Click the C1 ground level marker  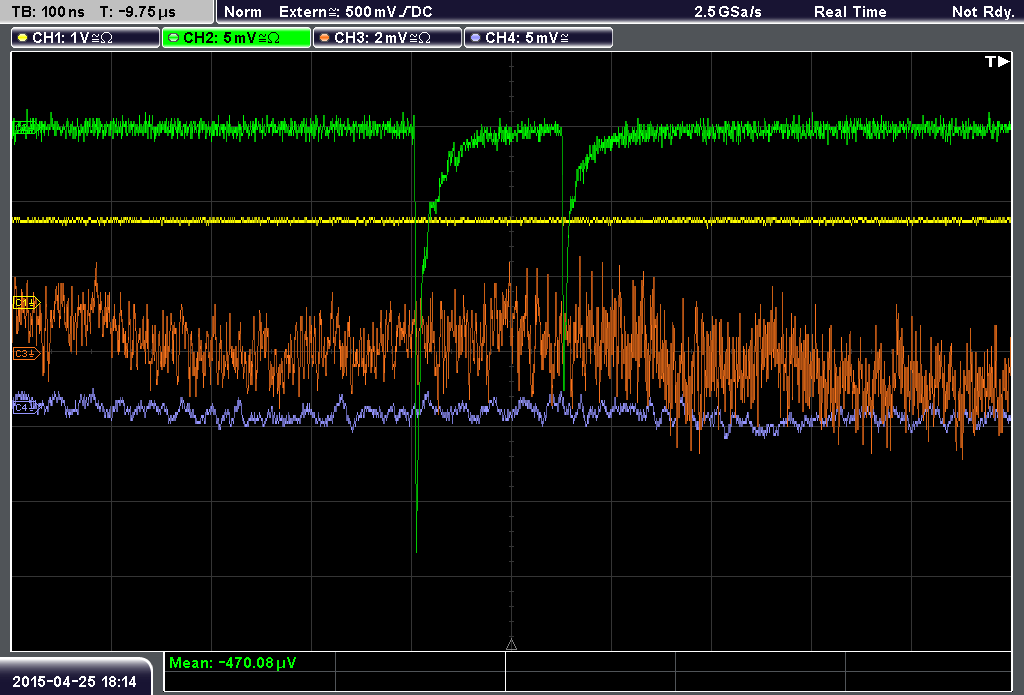tap(26, 302)
